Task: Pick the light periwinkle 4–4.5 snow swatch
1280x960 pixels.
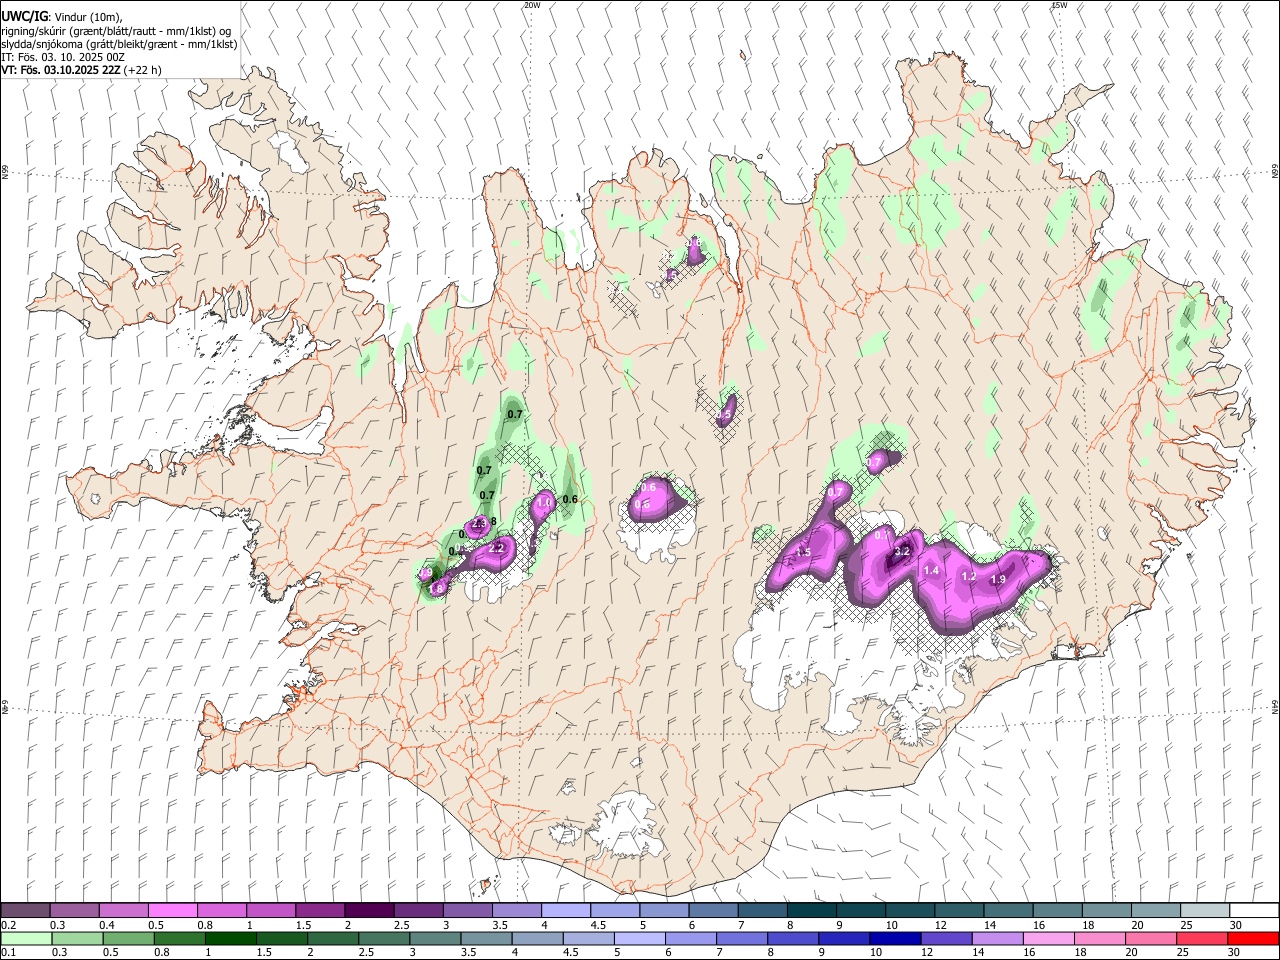Action: point(566,911)
